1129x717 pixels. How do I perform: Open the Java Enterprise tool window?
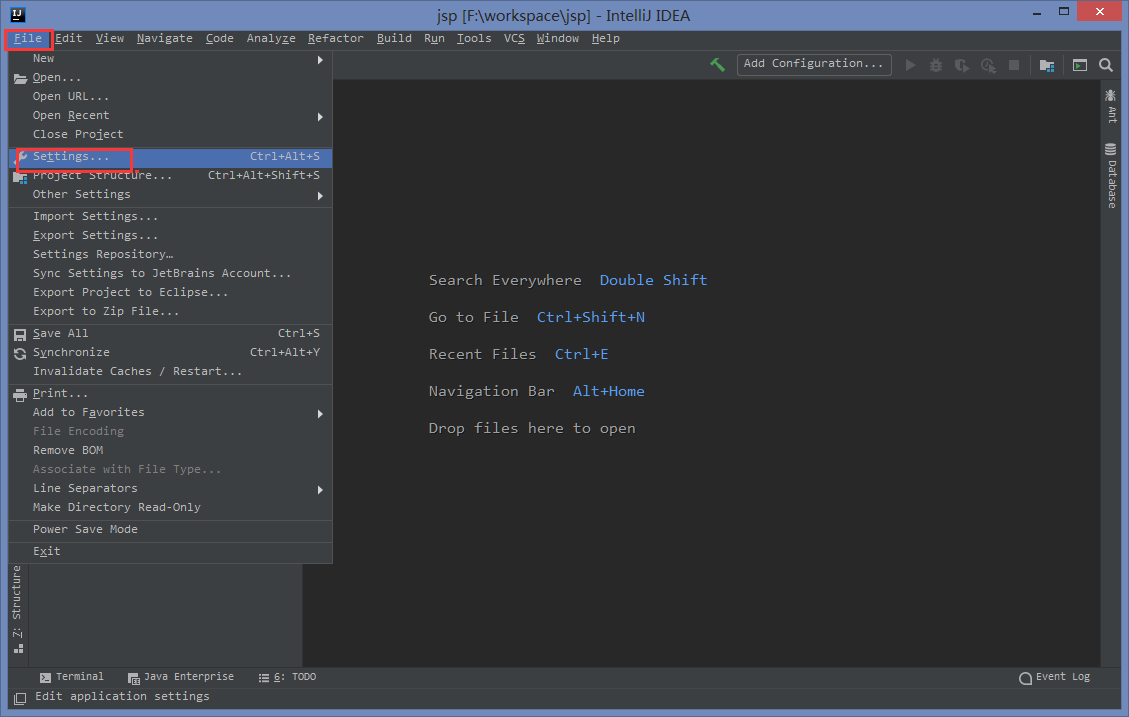click(x=181, y=677)
